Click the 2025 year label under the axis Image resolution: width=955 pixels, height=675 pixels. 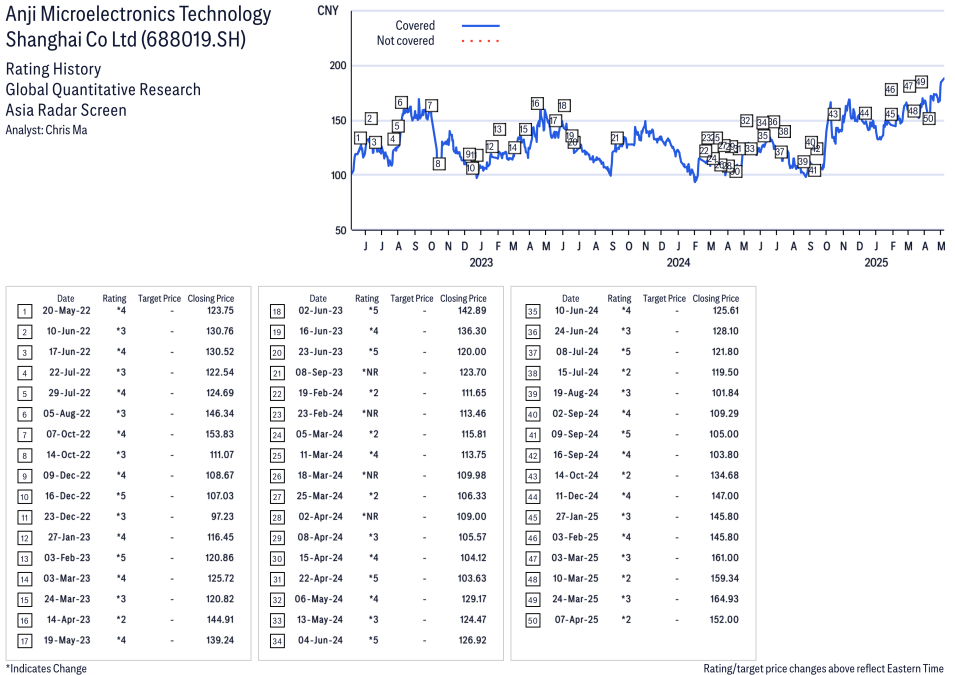click(876, 263)
